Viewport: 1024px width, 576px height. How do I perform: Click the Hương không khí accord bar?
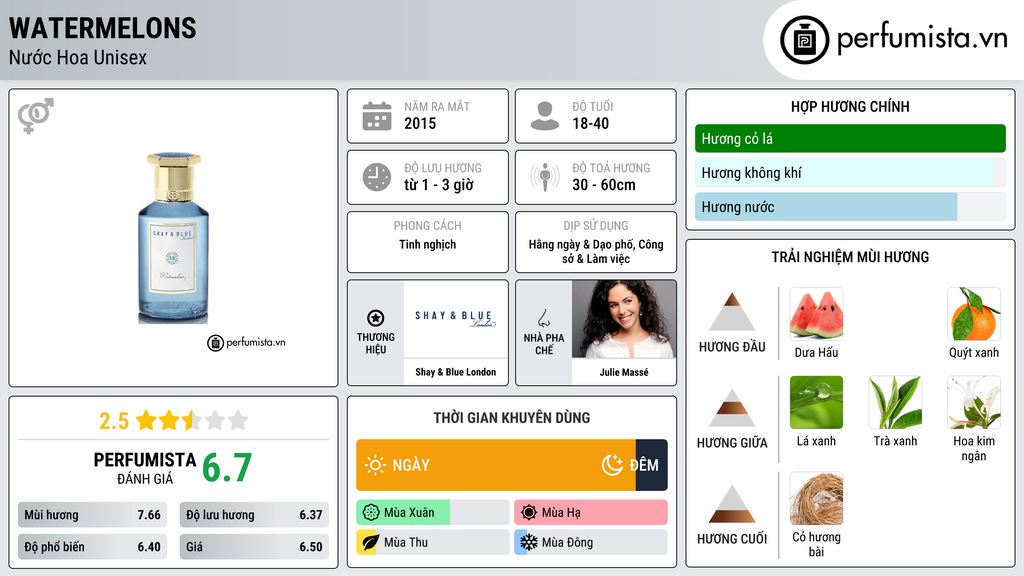click(850, 173)
